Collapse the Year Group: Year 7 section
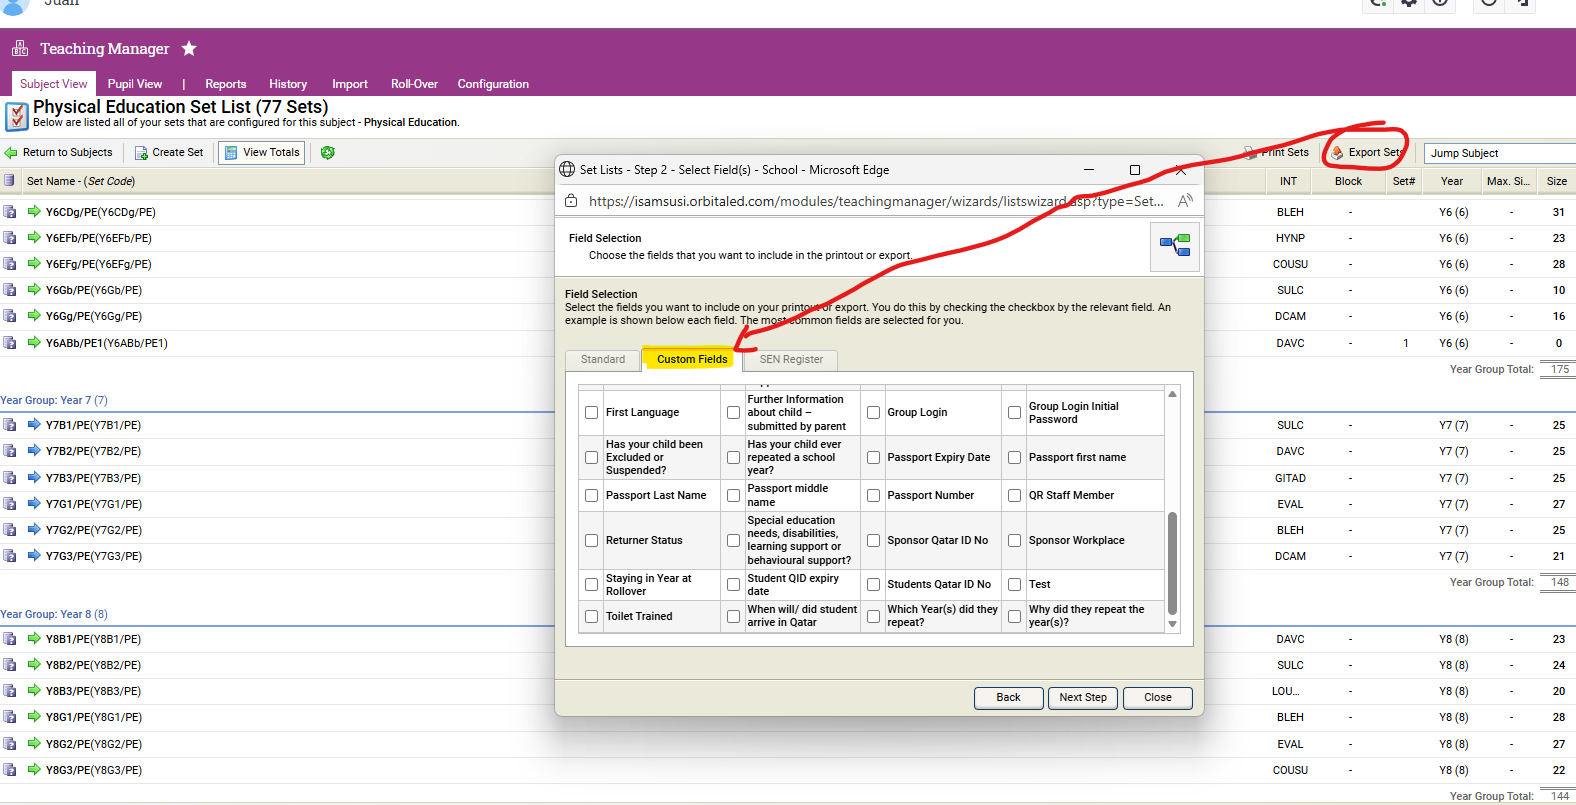The width and height of the screenshot is (1576, 805). click(54, 400)
